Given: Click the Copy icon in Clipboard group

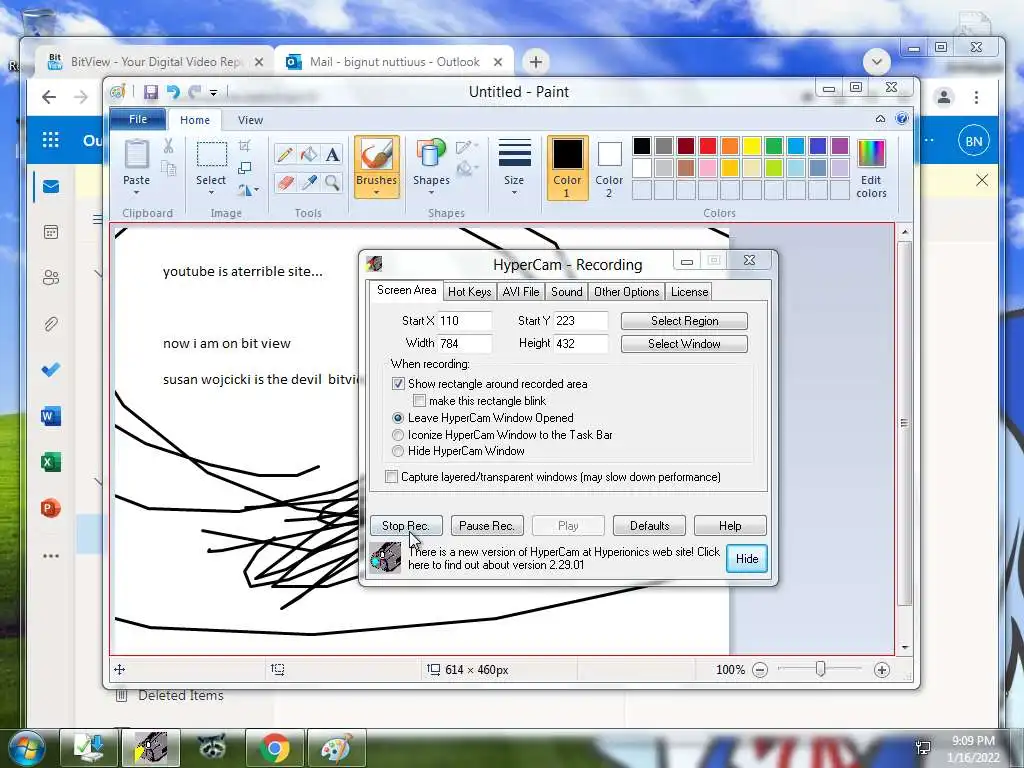Looking at the screenshot, I should coord(168,169).
